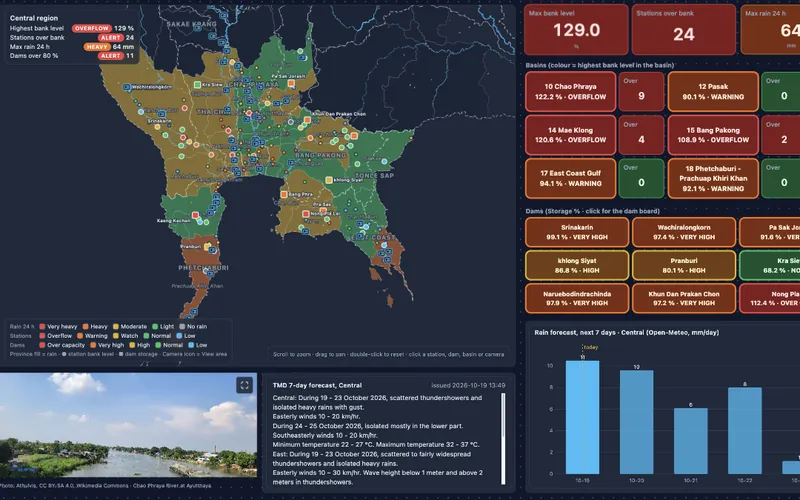Click the Chao Phraya River photo
Screen dimensions: 800x500
128,425
